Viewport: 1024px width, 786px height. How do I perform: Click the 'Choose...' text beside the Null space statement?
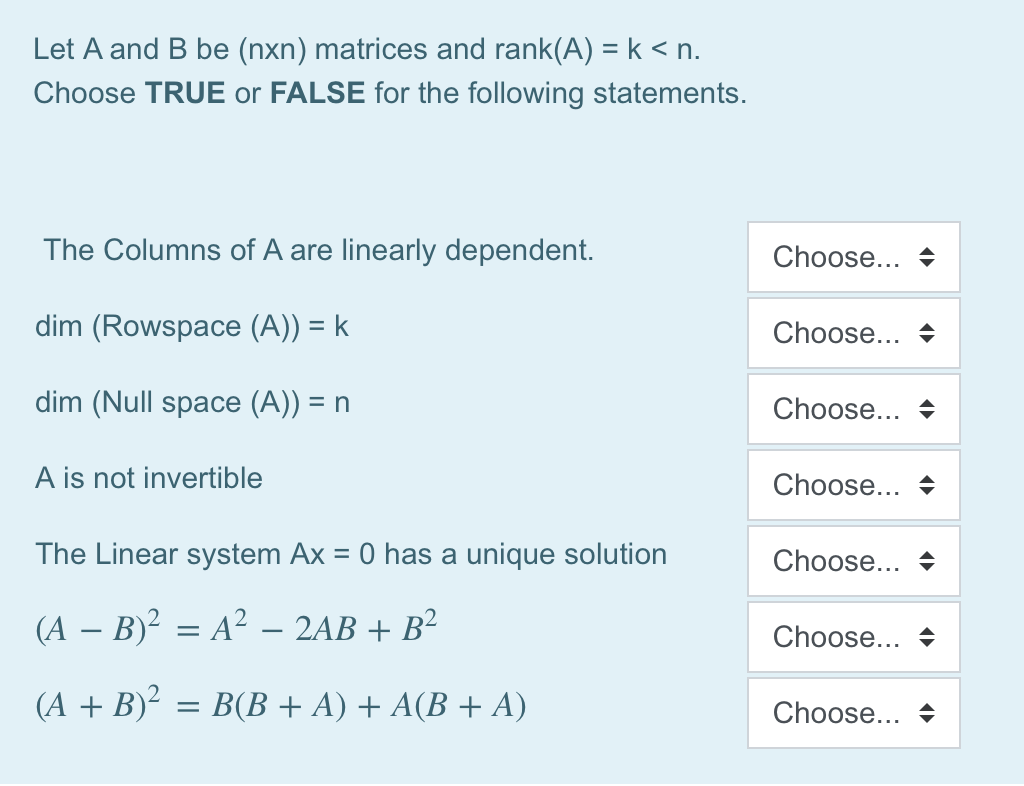pyautogui.click(x=836, y=409)
